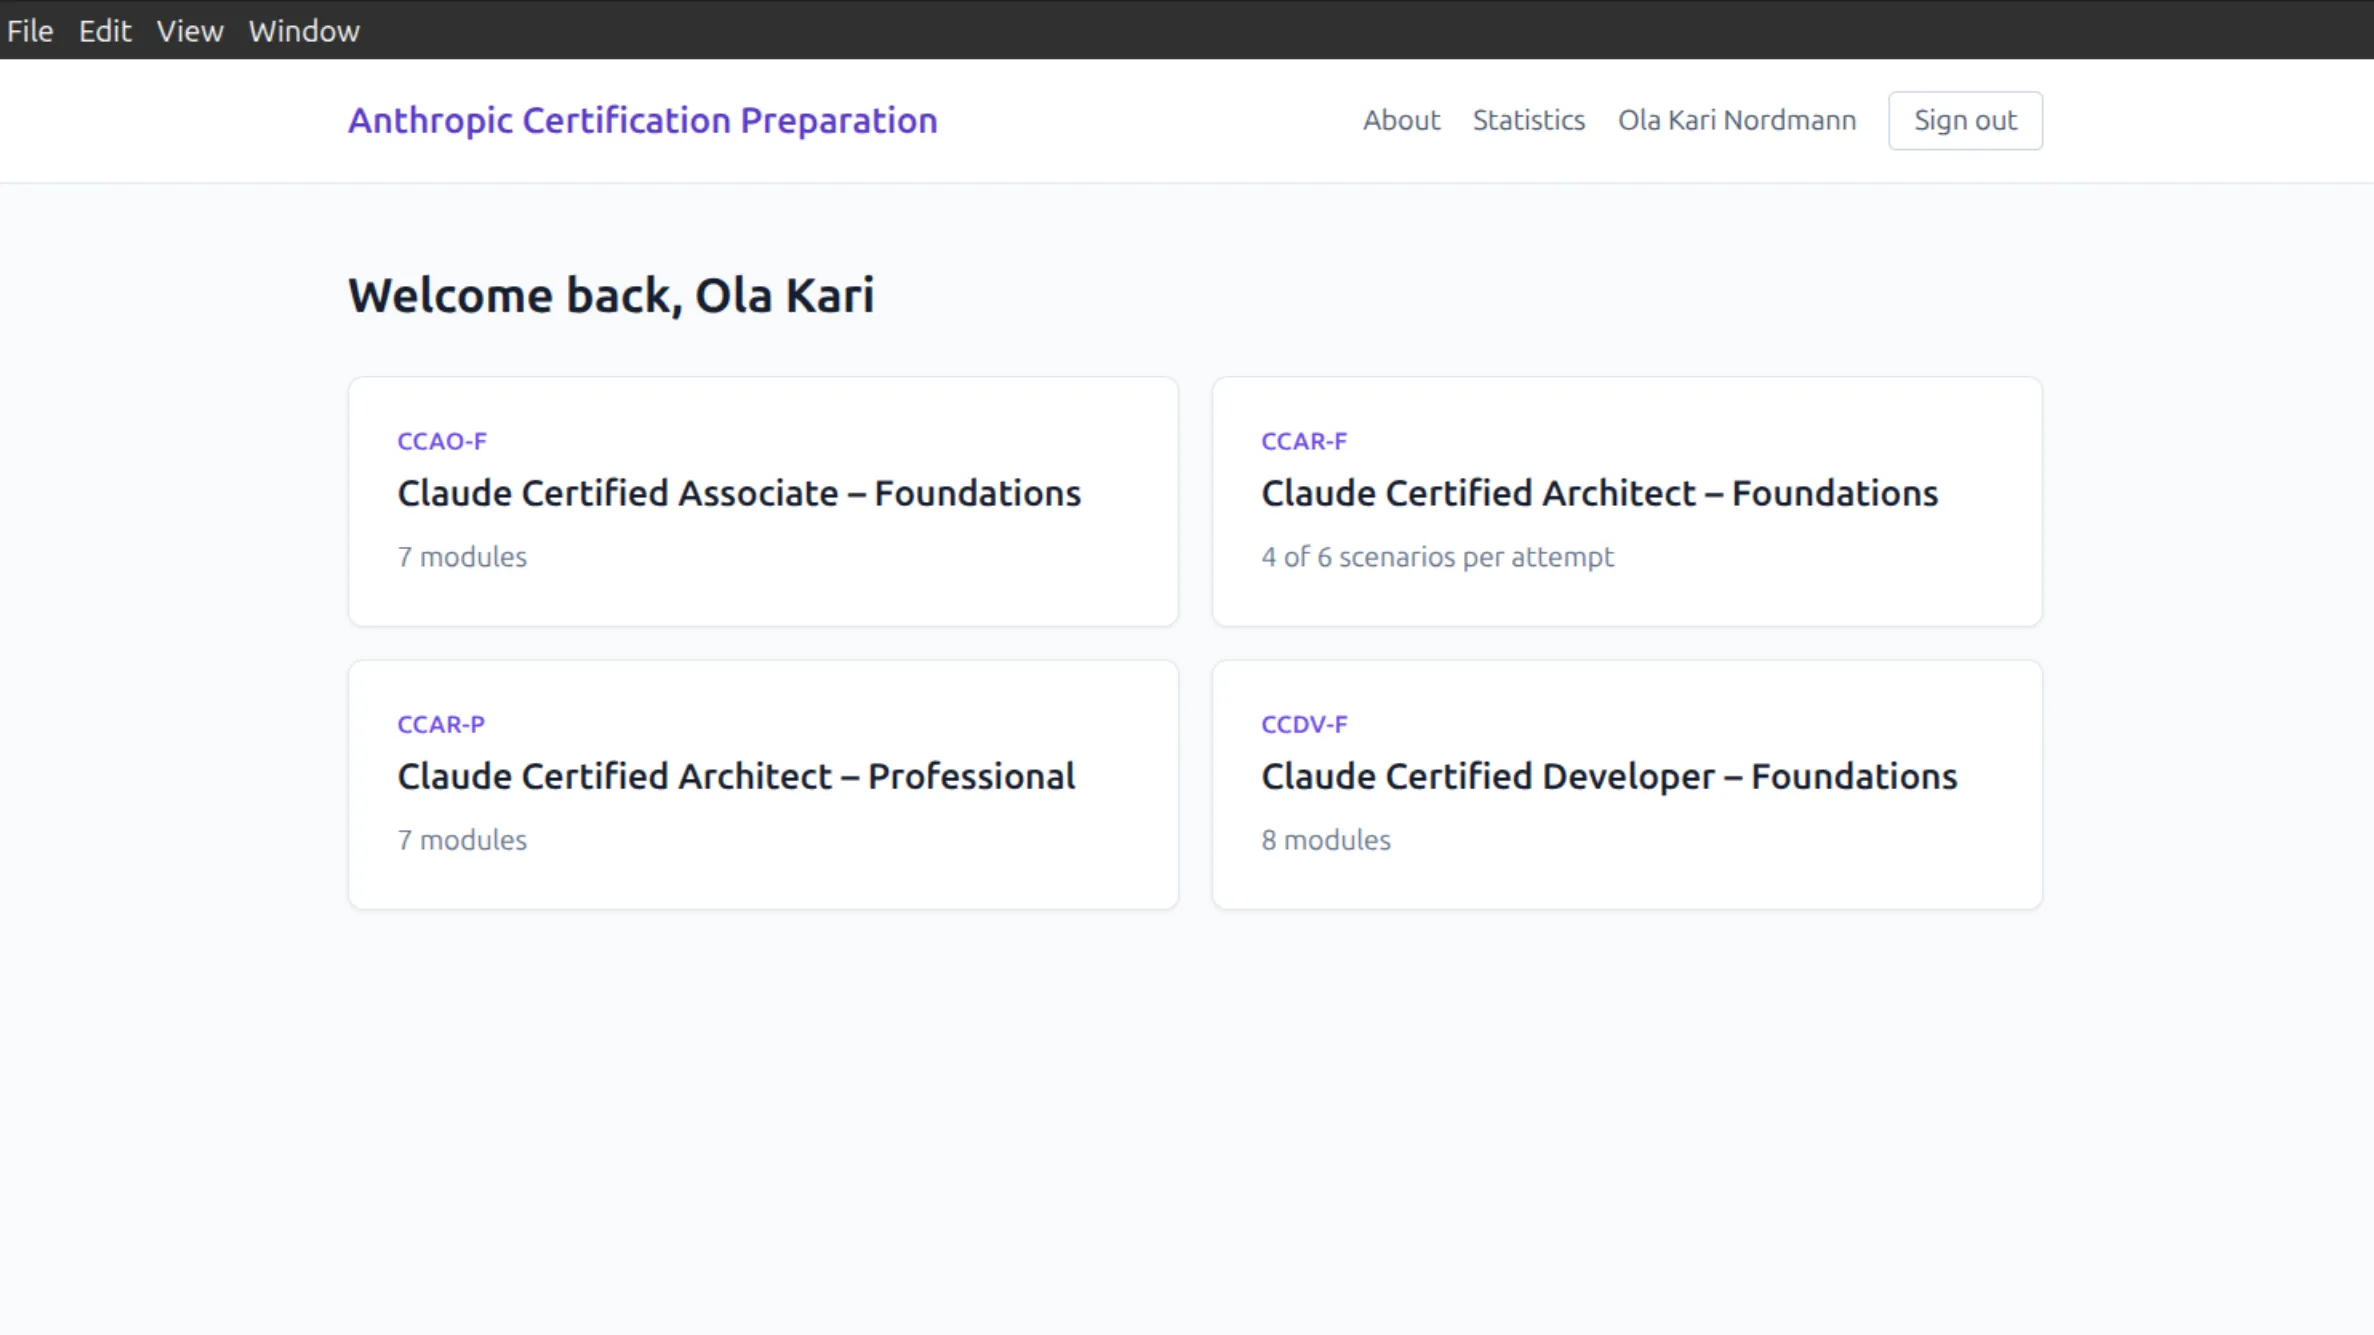Image resolution: width=2374 pixels, height=1335 pixels.
Task: Click '4 of 6 scenarios per attempt' text
Action: pyautogui.click(x=1437, y=557)
